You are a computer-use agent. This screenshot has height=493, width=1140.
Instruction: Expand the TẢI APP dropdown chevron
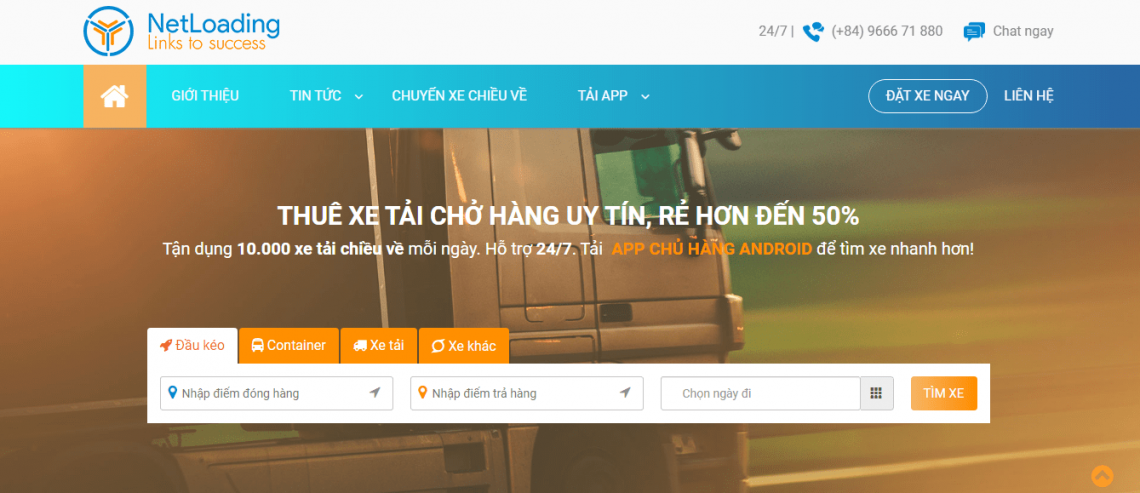pyautogui.click(x=645, y=97)
